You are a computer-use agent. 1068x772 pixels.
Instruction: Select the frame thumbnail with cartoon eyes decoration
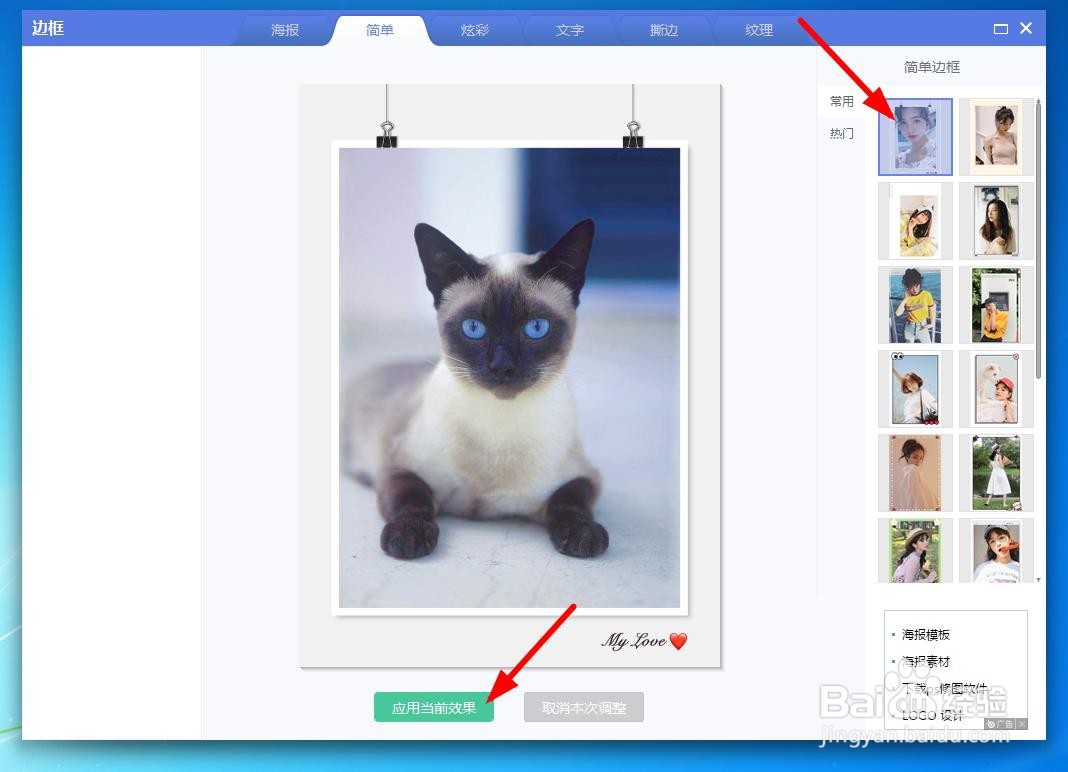coord(915,389)
